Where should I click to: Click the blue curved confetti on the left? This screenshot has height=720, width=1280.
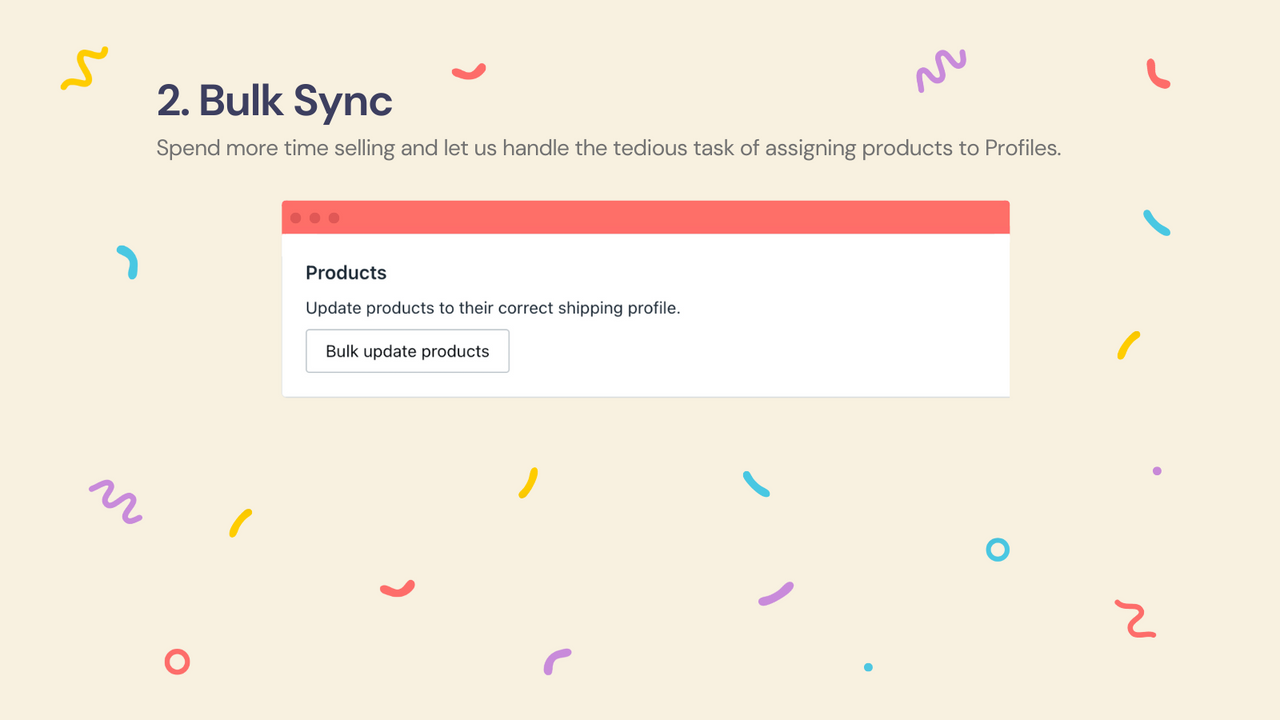(x=129, y=264)
